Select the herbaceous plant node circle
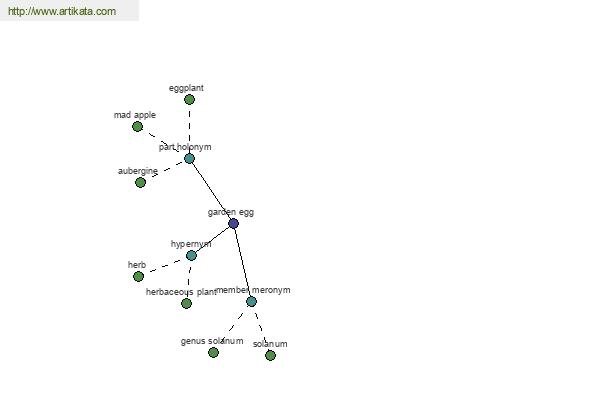 (x=186, y=303)
